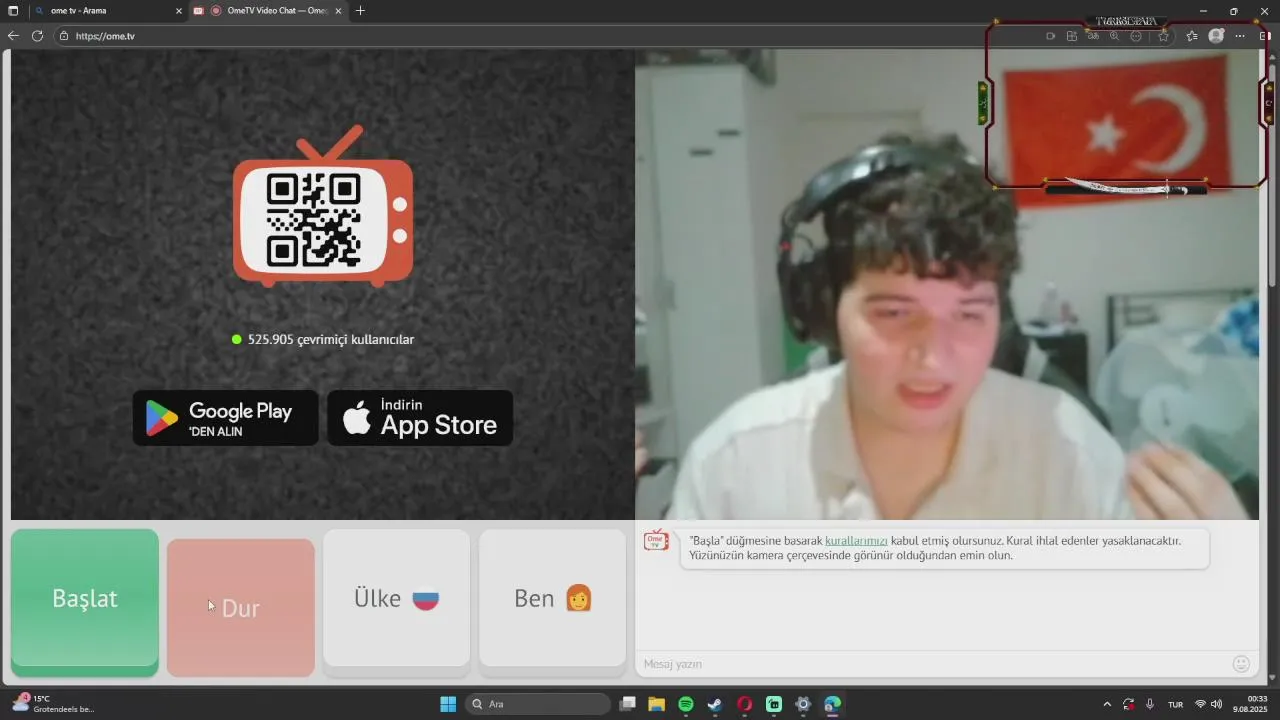Click the microphone tray icon
This screenshot has height=720, width=1280.
pos(1150,704)
